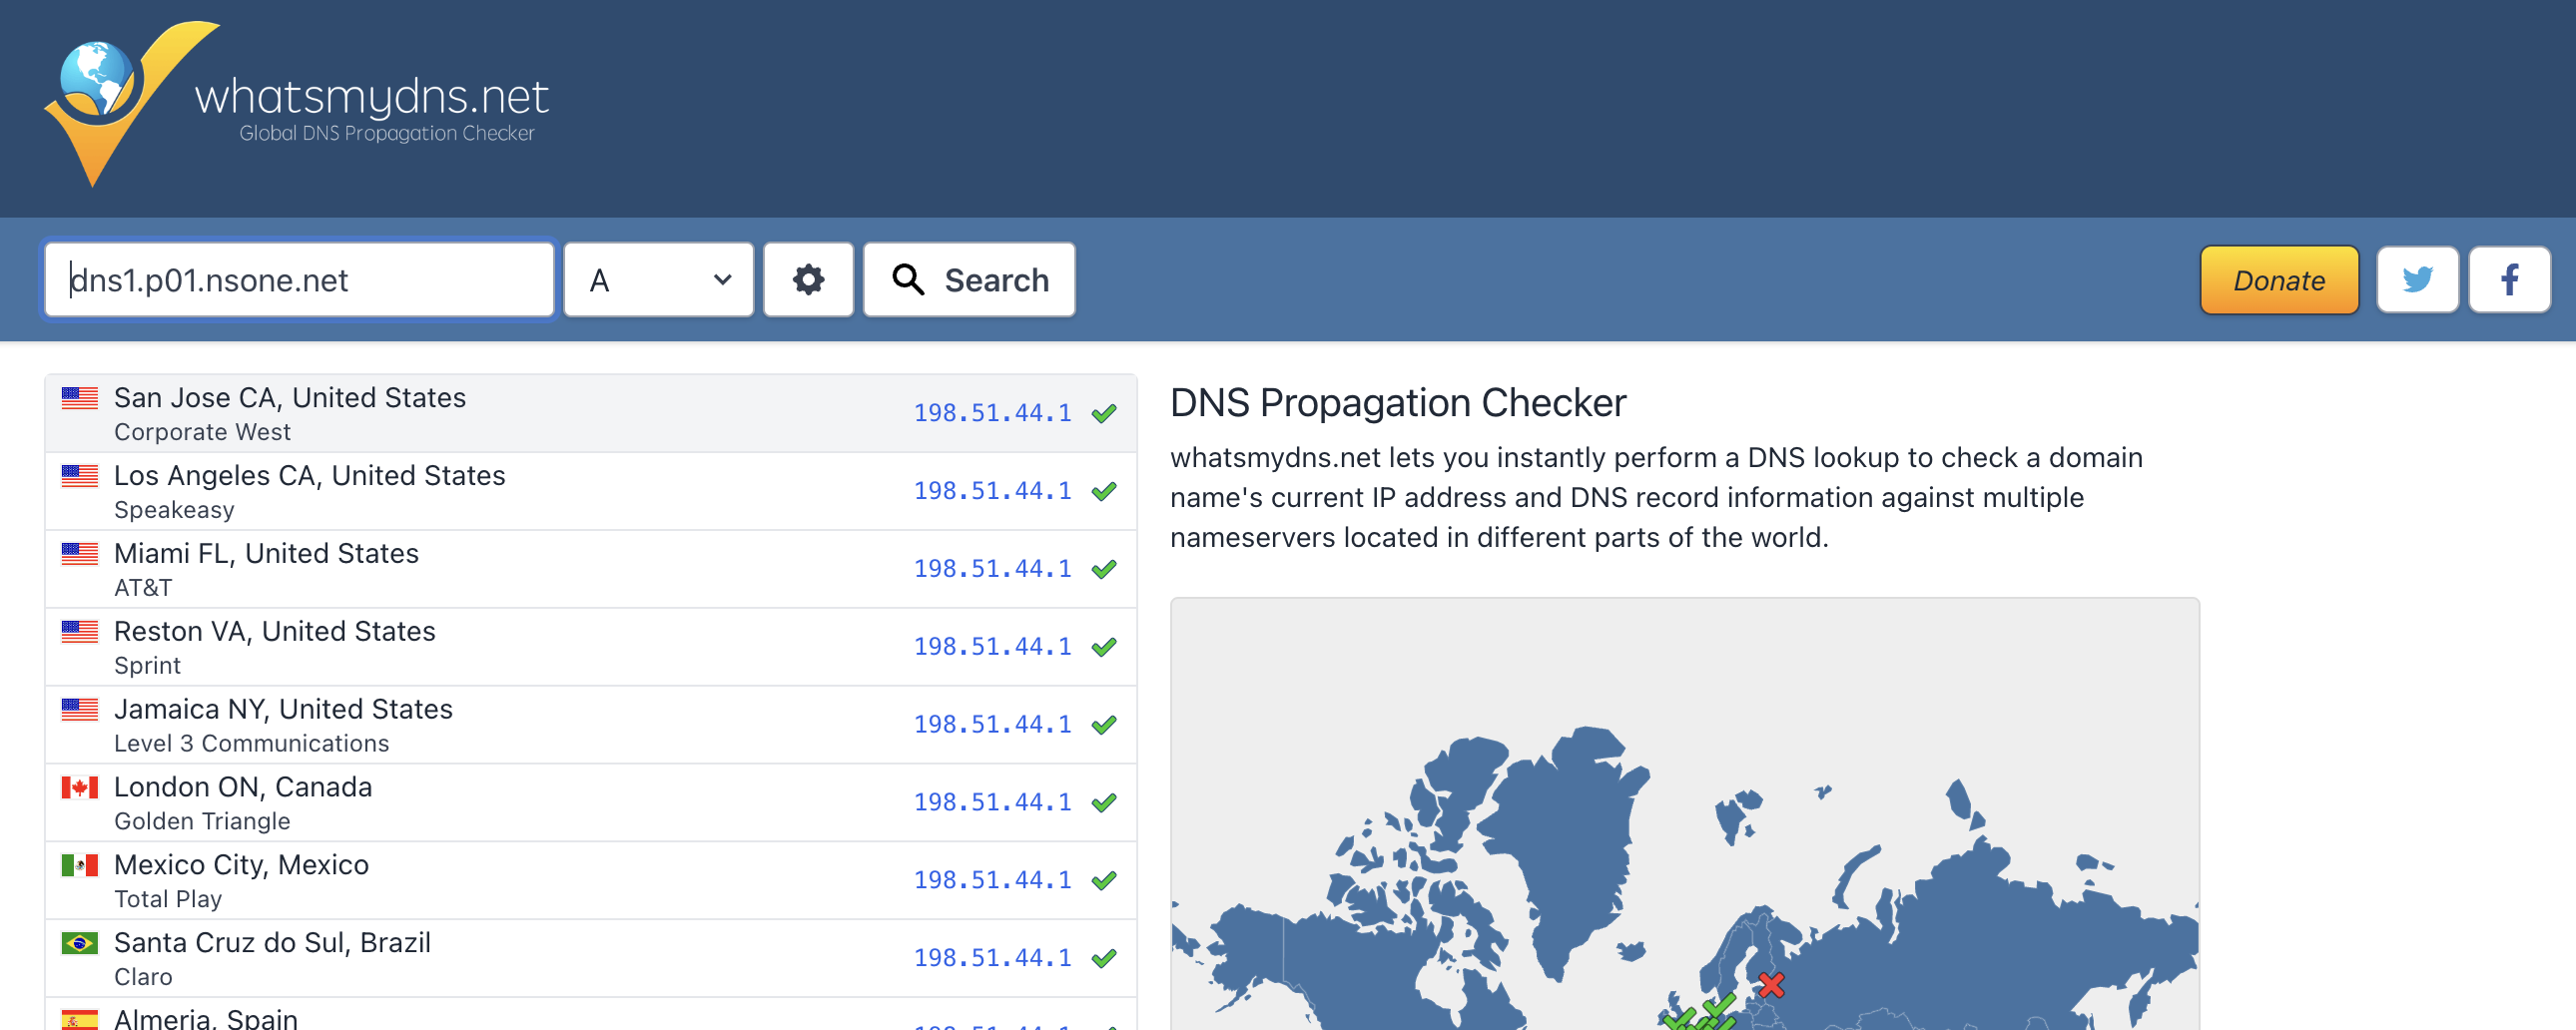
Task: Open the A record type dropdown
Action: [659, 280]
